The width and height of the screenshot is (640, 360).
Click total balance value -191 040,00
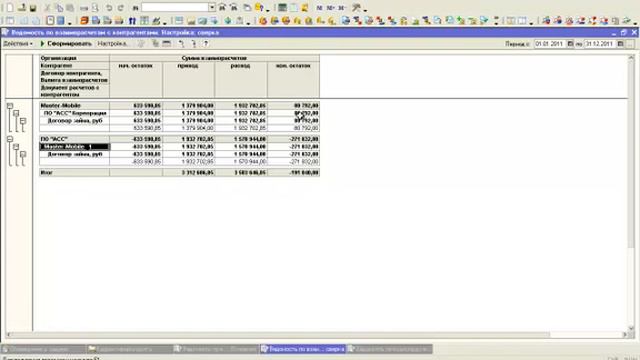coord(304,173)
